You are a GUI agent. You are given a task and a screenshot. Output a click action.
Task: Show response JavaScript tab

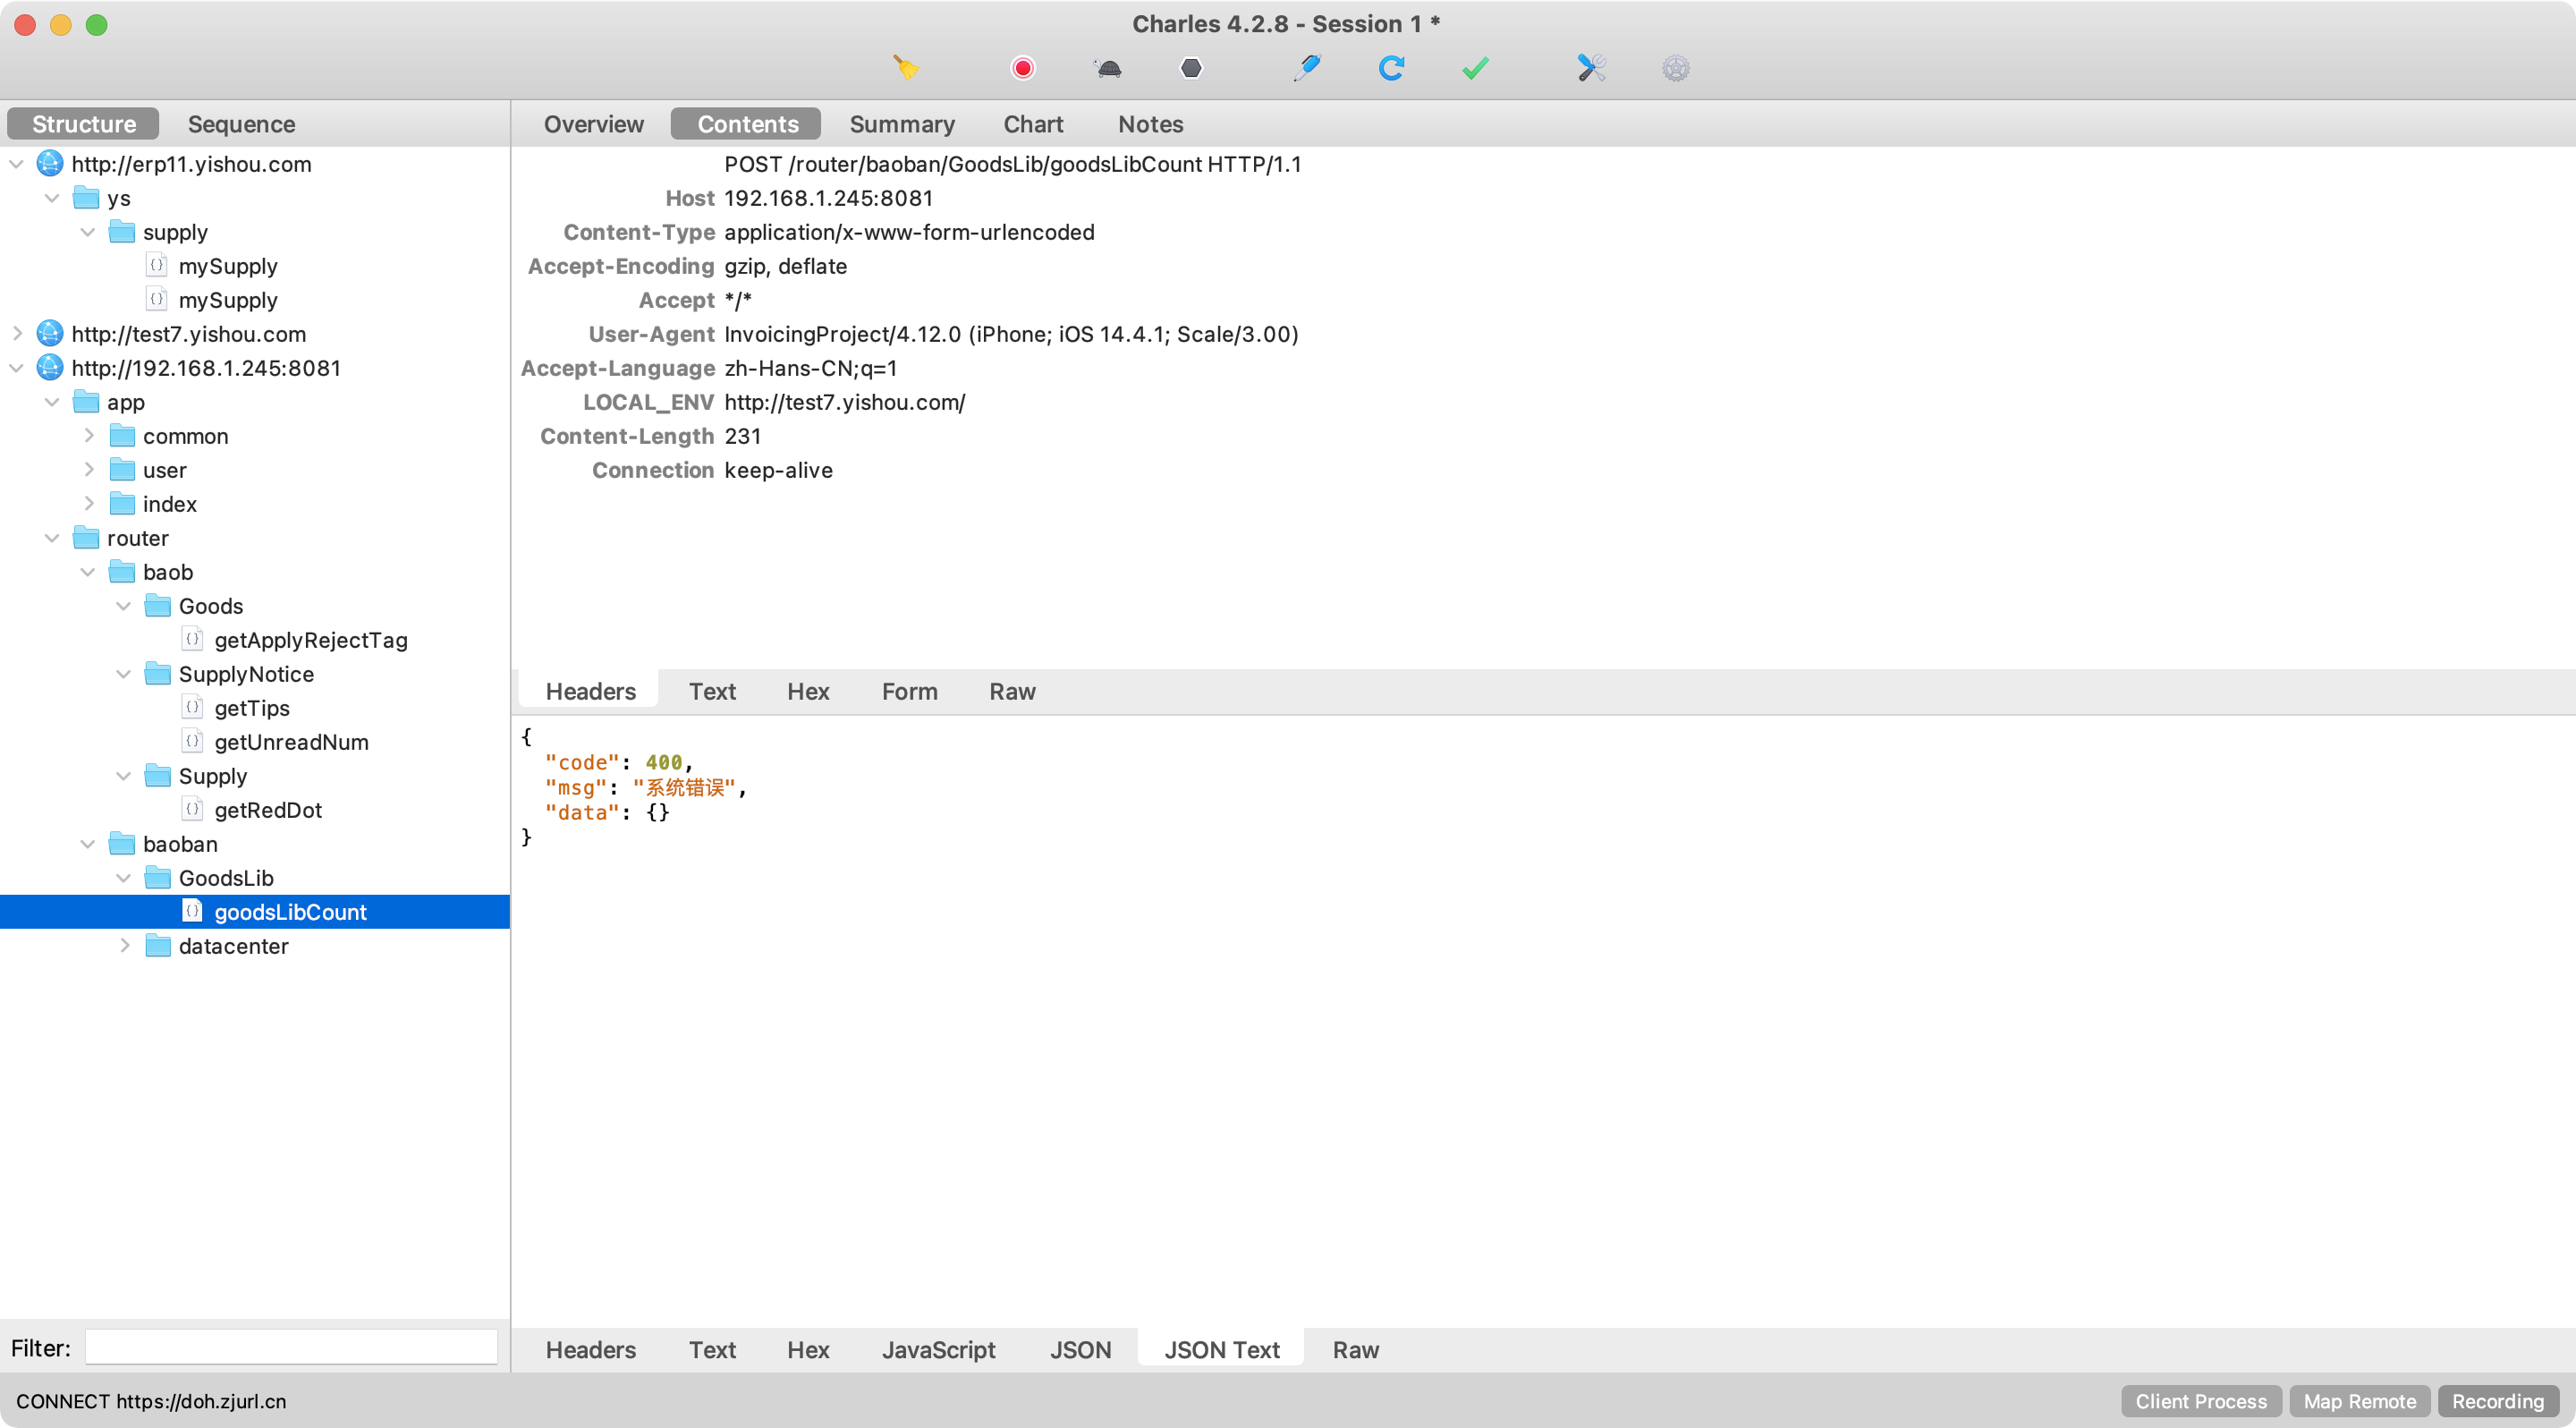click(938, 1350)
